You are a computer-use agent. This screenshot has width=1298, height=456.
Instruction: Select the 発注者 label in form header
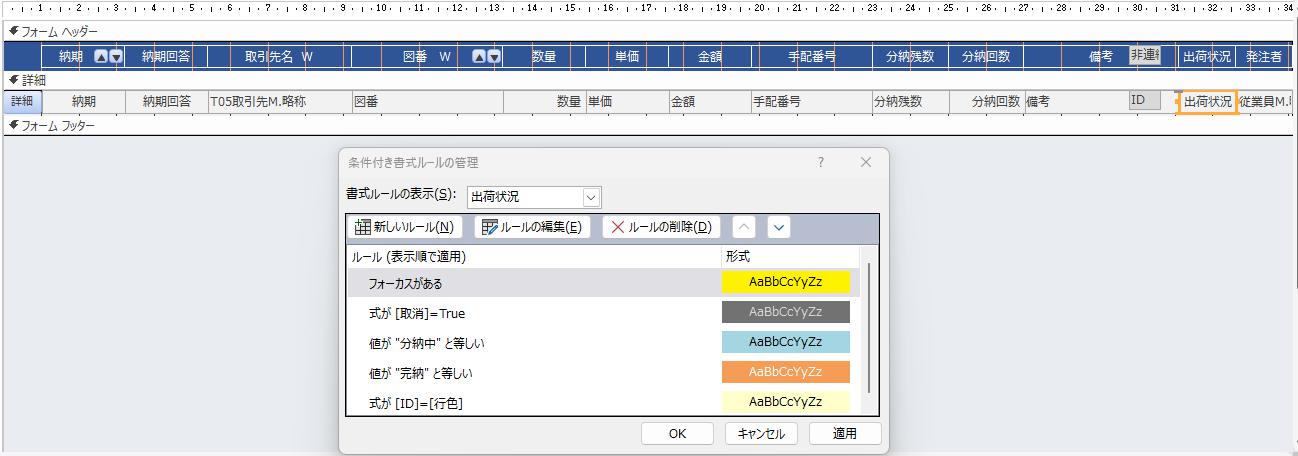pos(1264,57)
